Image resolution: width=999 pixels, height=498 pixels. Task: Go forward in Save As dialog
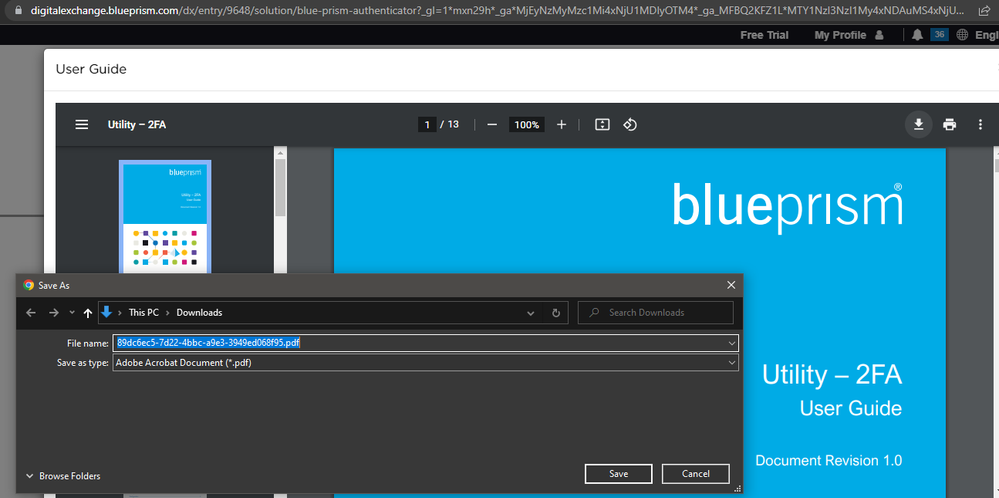click(54, 313)
